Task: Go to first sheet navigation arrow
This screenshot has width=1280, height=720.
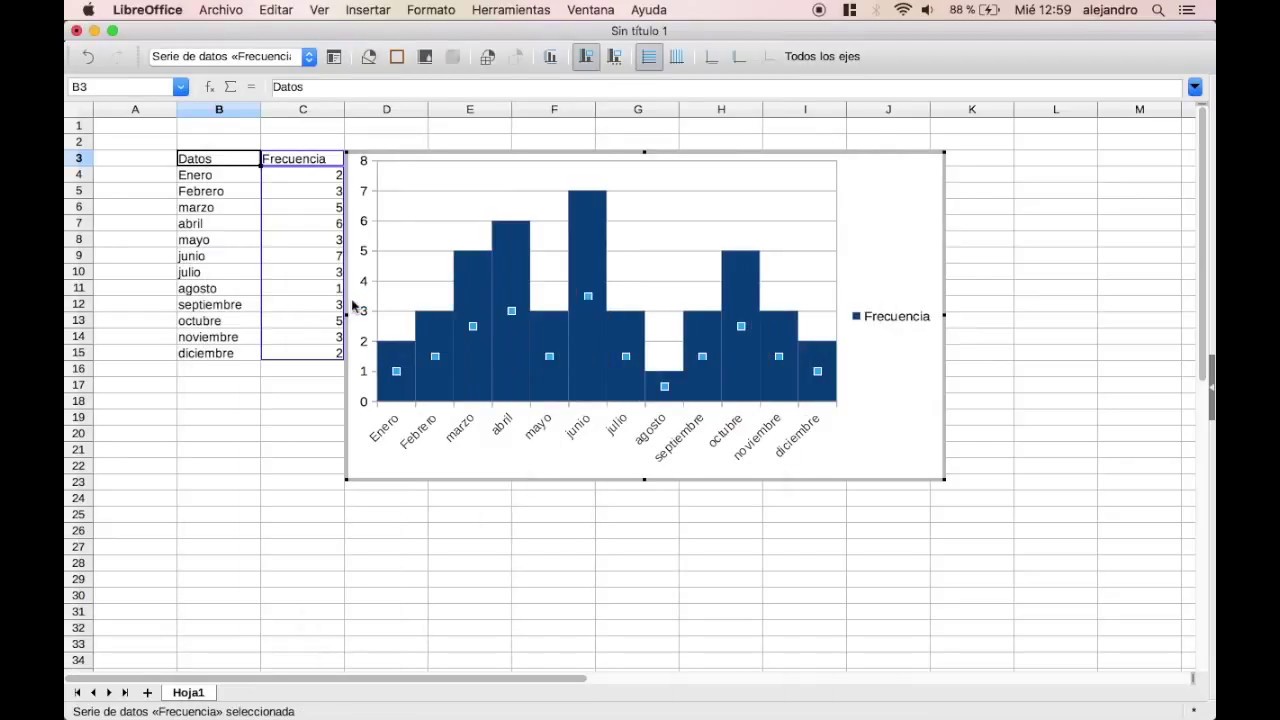Action: (x=77, y=692)
